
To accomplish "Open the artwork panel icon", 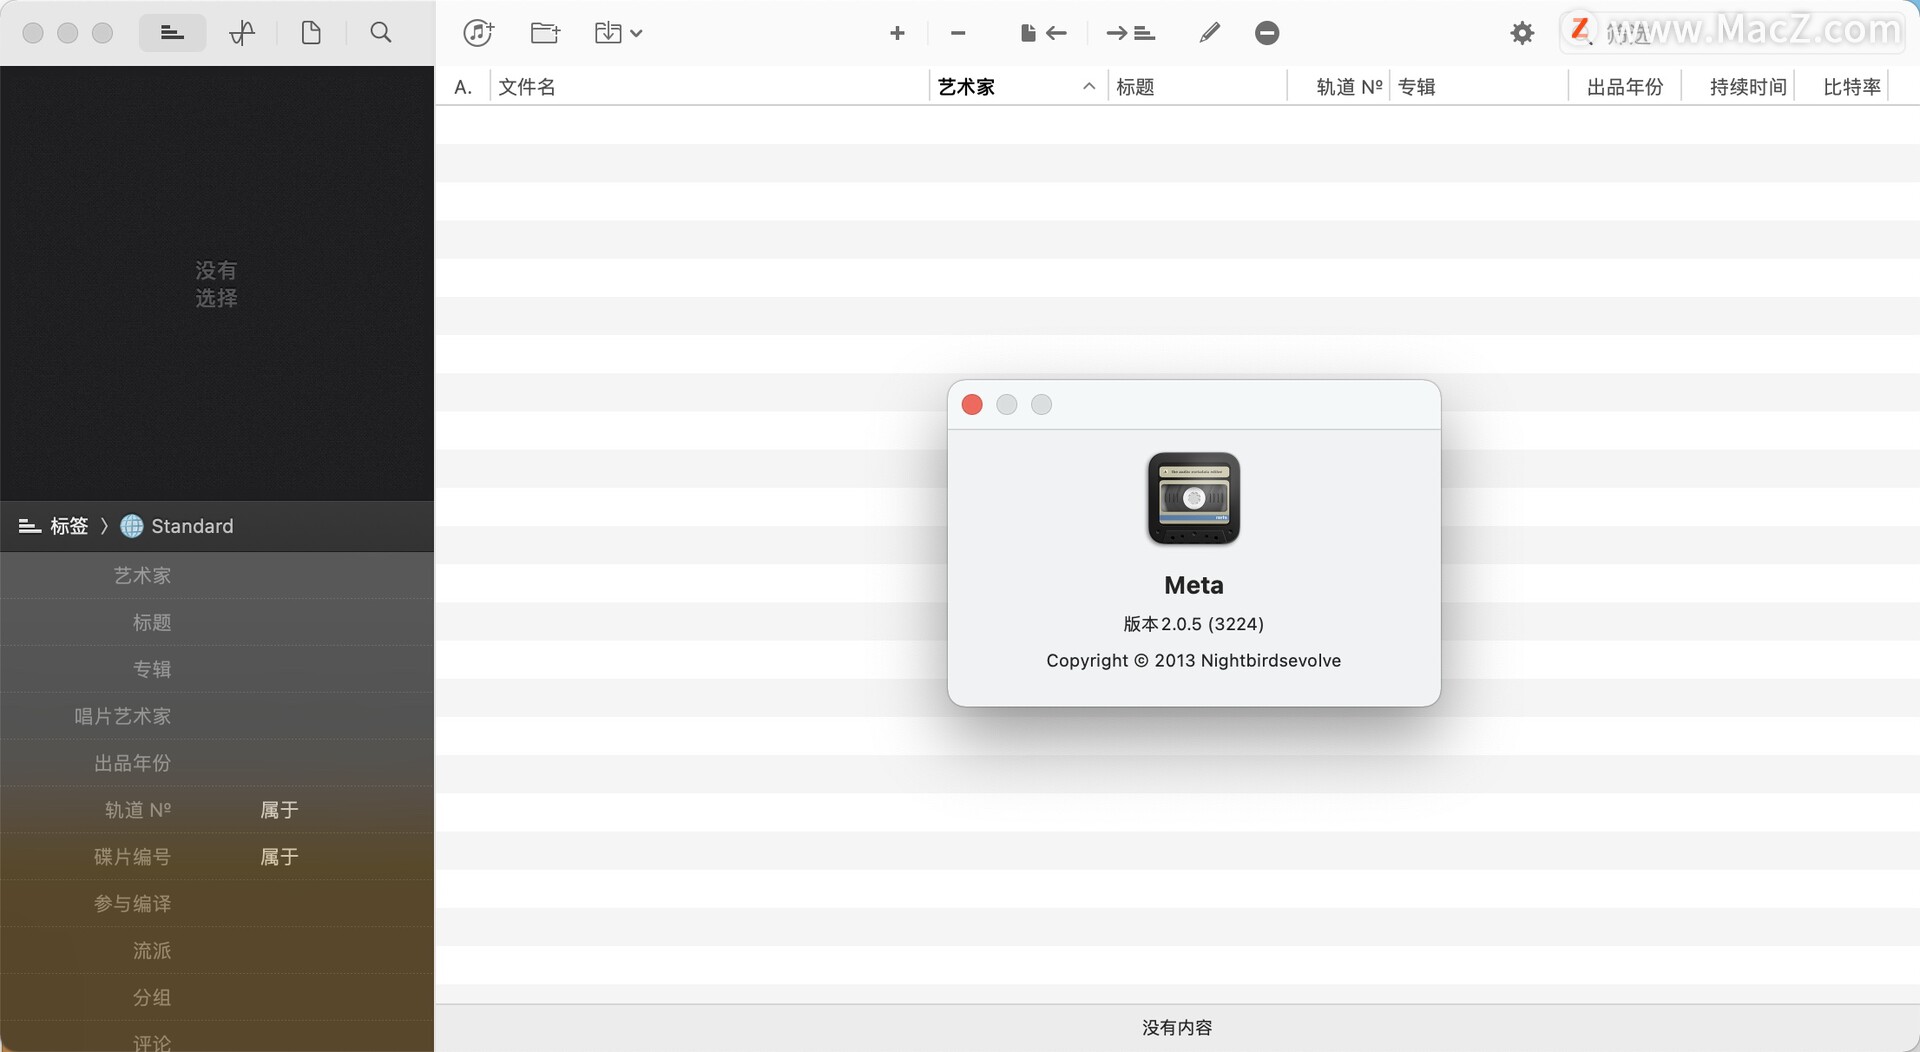I will click(242, 33).
